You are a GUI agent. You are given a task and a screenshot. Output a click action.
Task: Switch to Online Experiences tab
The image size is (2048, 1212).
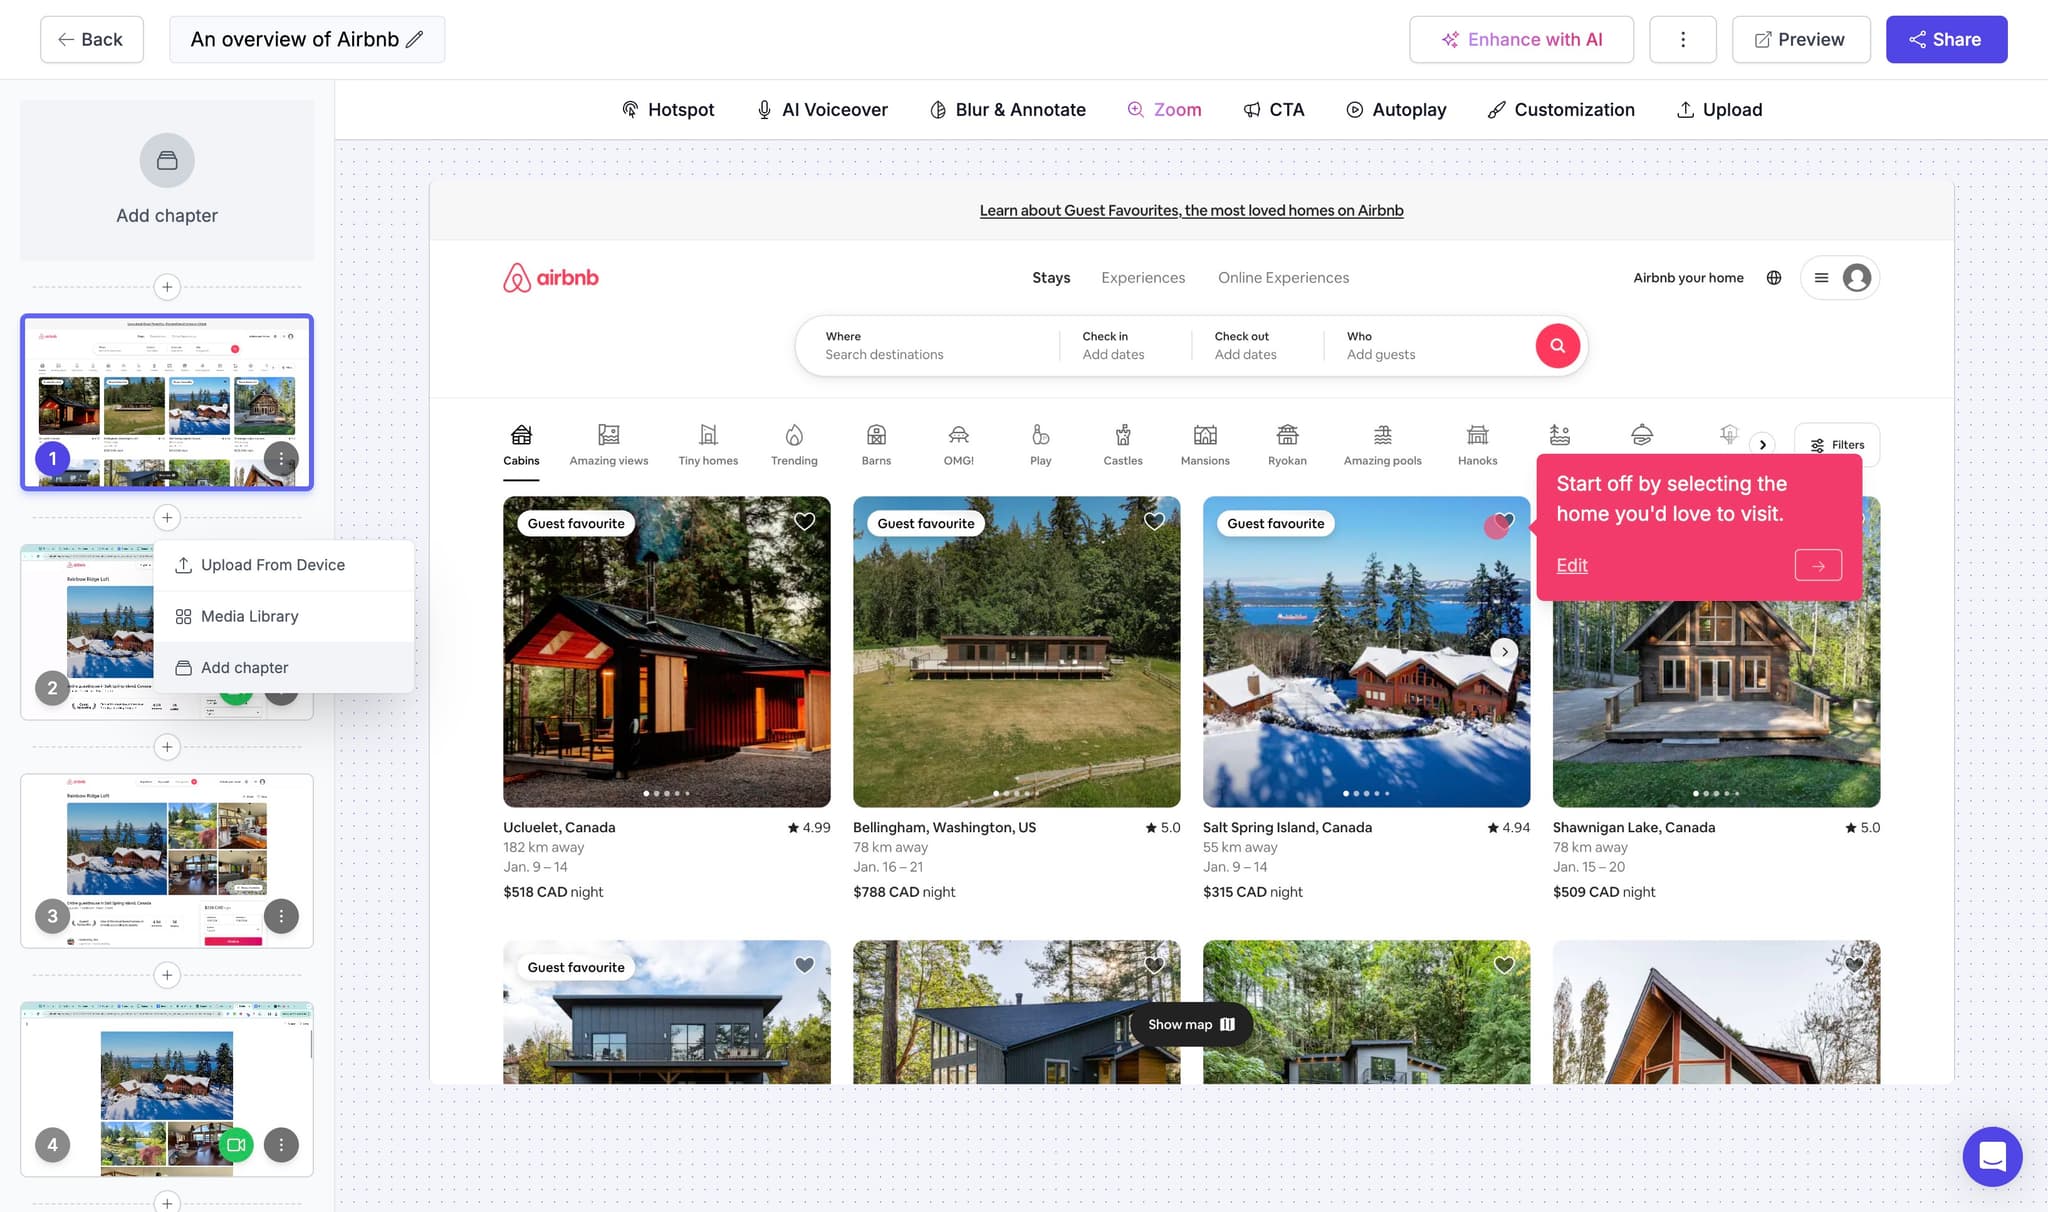coord(1283,278)
